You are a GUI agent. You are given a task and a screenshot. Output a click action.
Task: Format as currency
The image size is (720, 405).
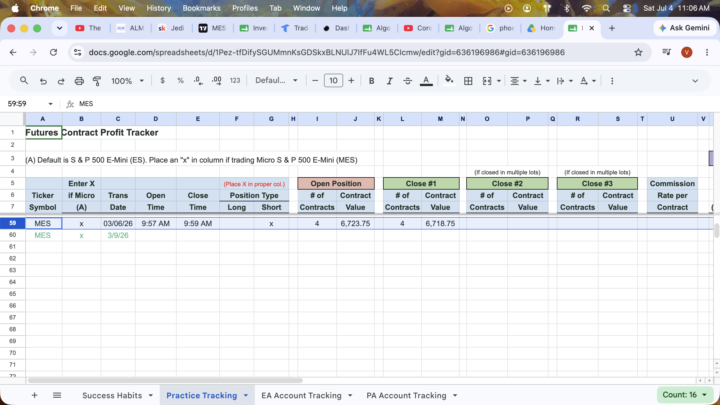coord(162,81)
